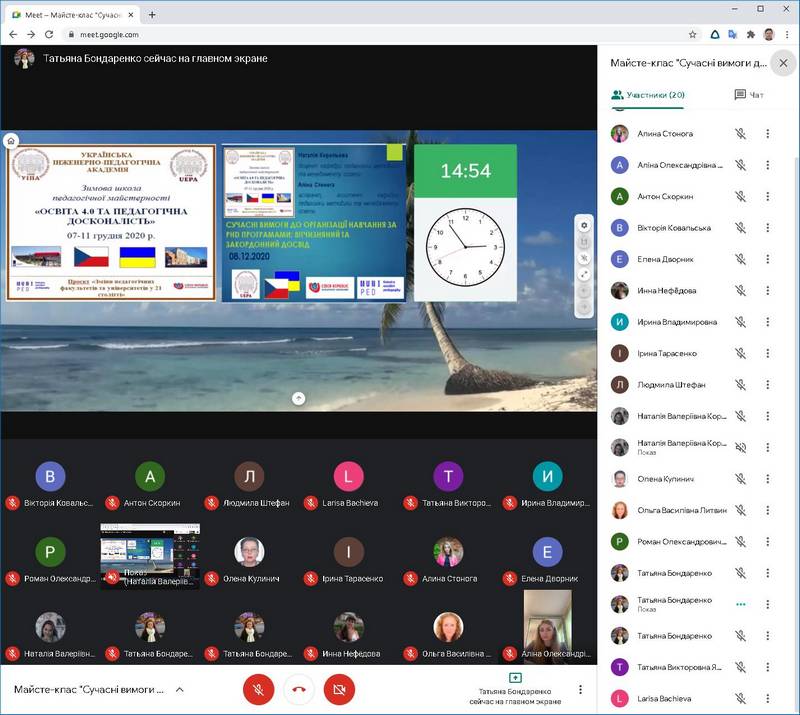Click Google Translate extension icon
The height and width of the screenshot is (715, 800).
click(733, 34)
